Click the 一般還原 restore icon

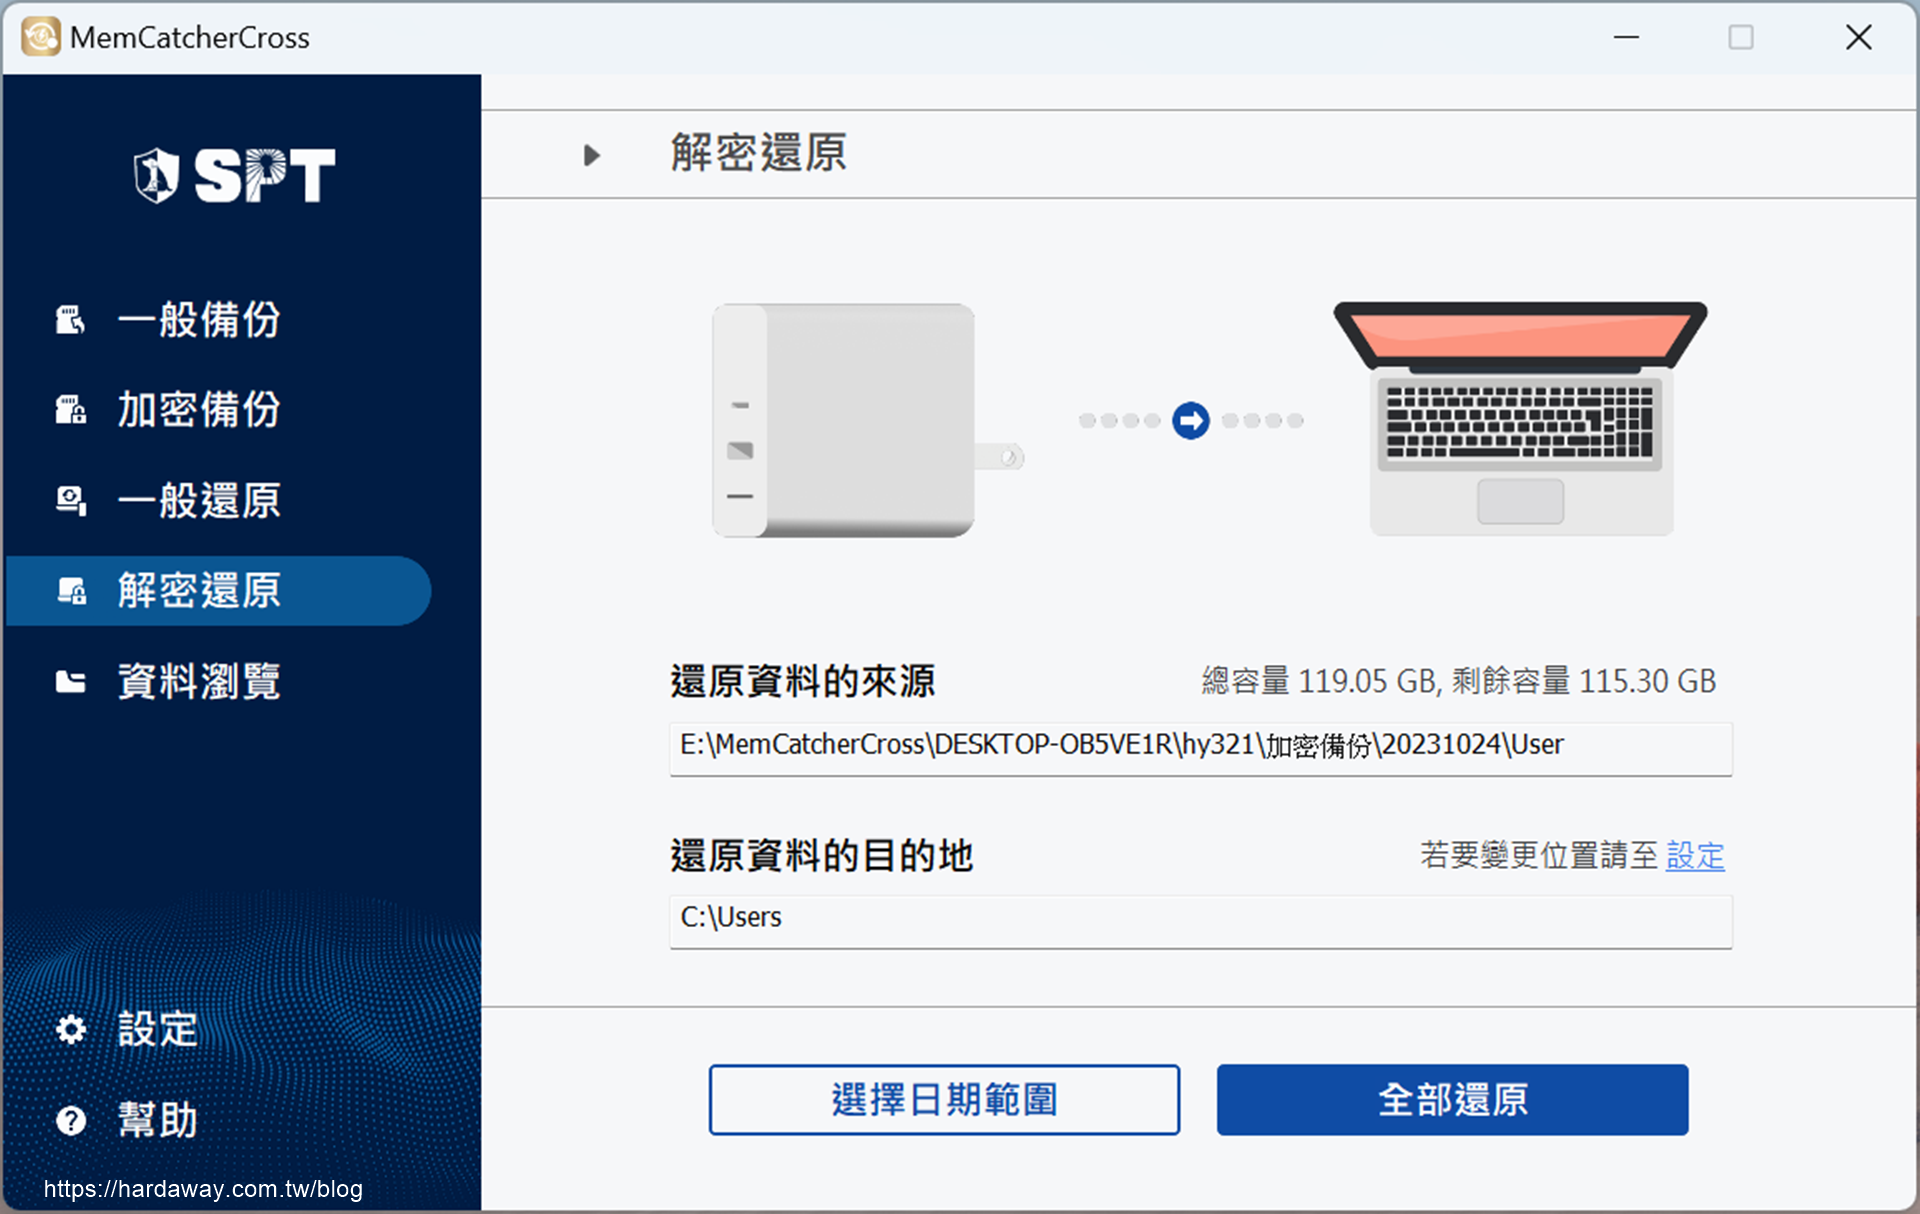click(70, 500)
